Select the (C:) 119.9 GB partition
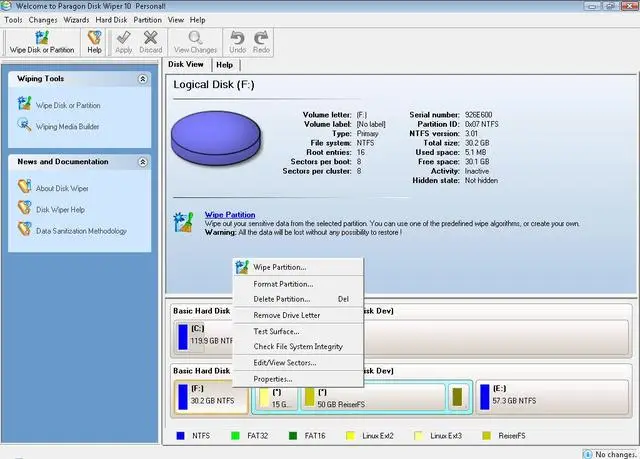The height and width of the screenshot is (459, 640). point(204,337)
